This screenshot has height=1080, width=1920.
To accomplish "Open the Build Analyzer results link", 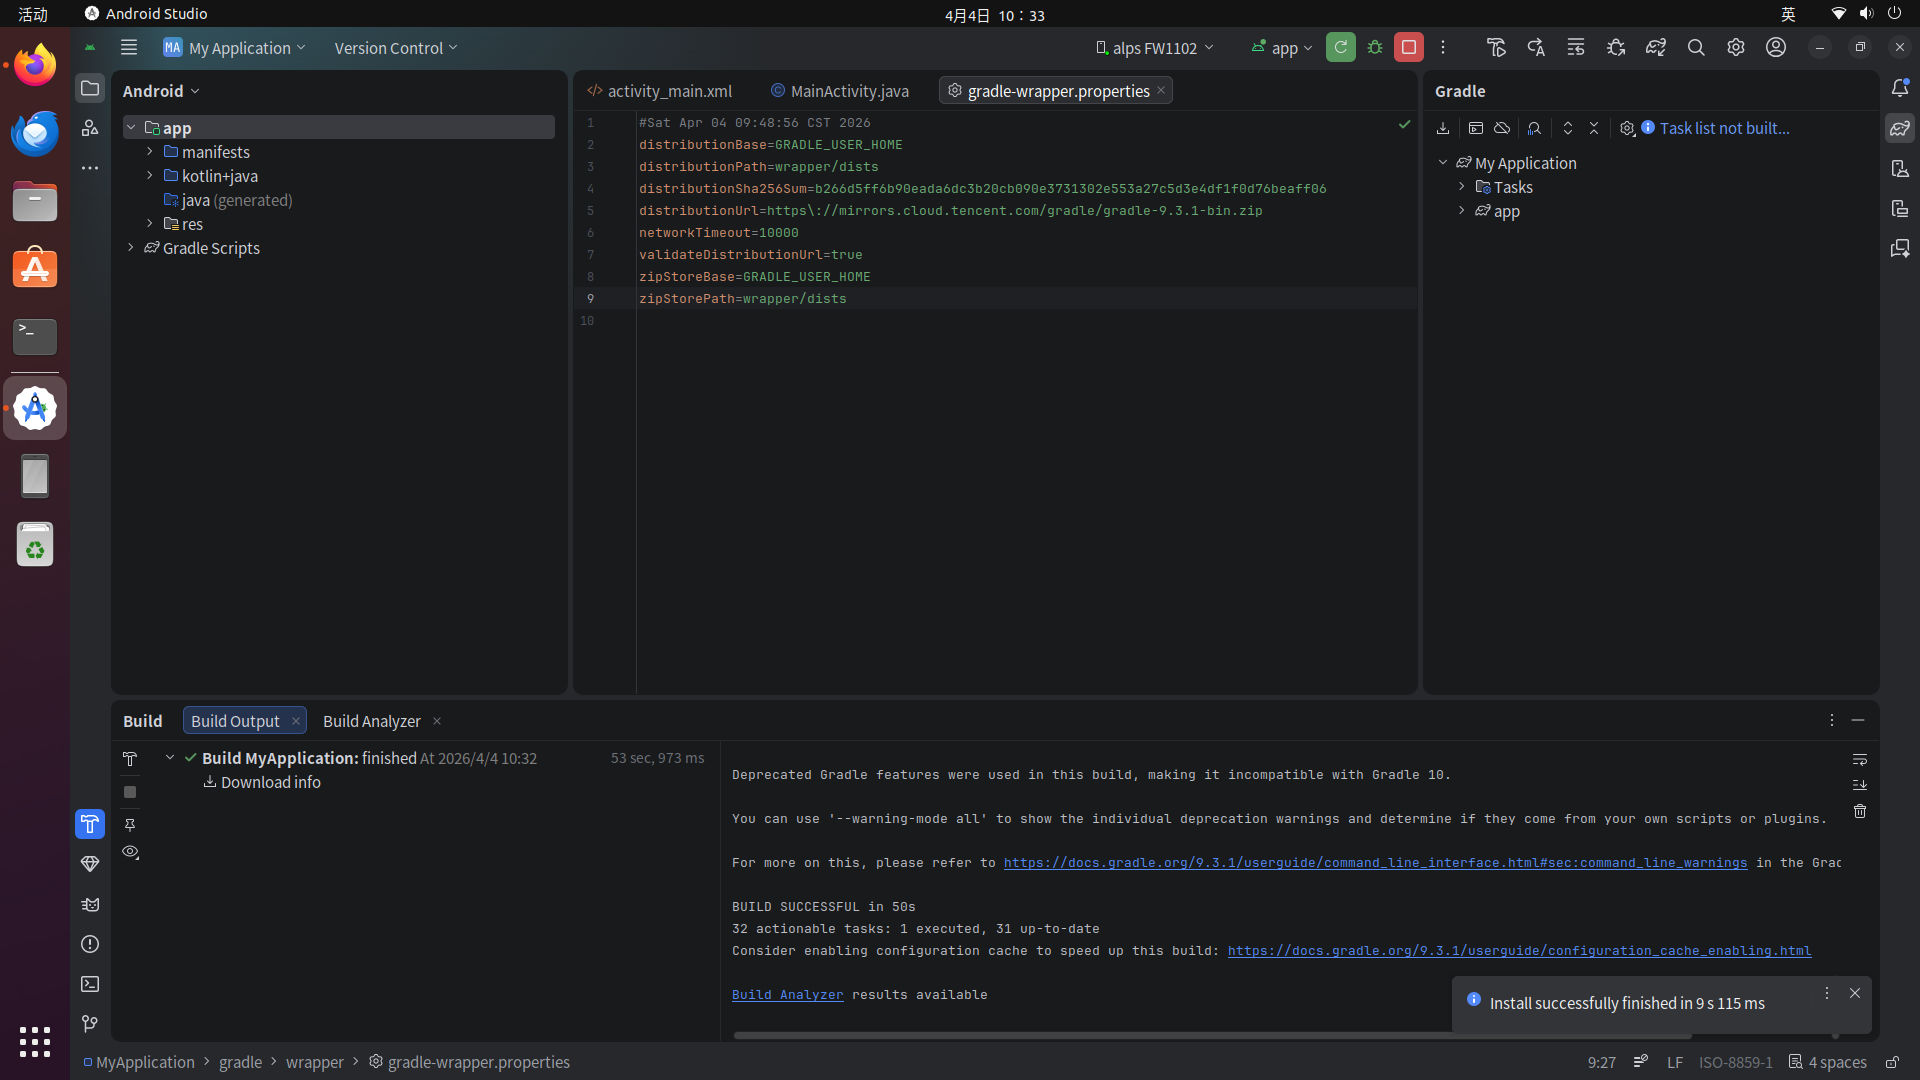I will click(787, 995).
